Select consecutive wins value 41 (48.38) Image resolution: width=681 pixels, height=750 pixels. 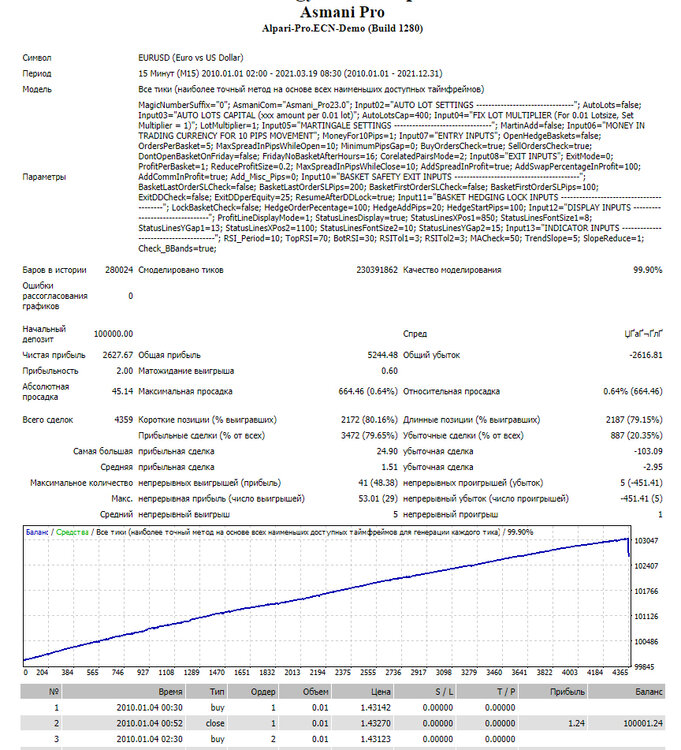tap(378, 483)
